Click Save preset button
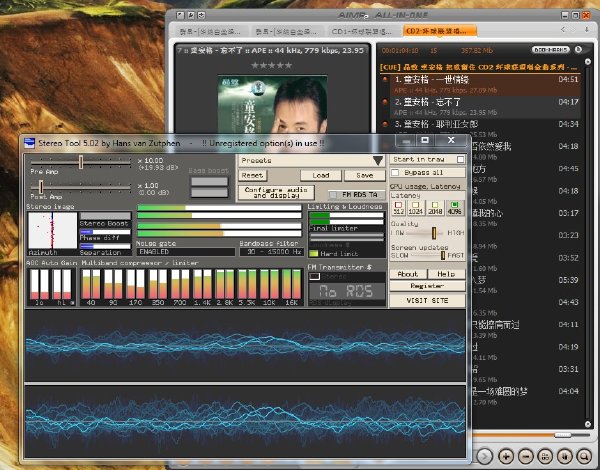Screen dimensions: 600x470 coord(364,175)
